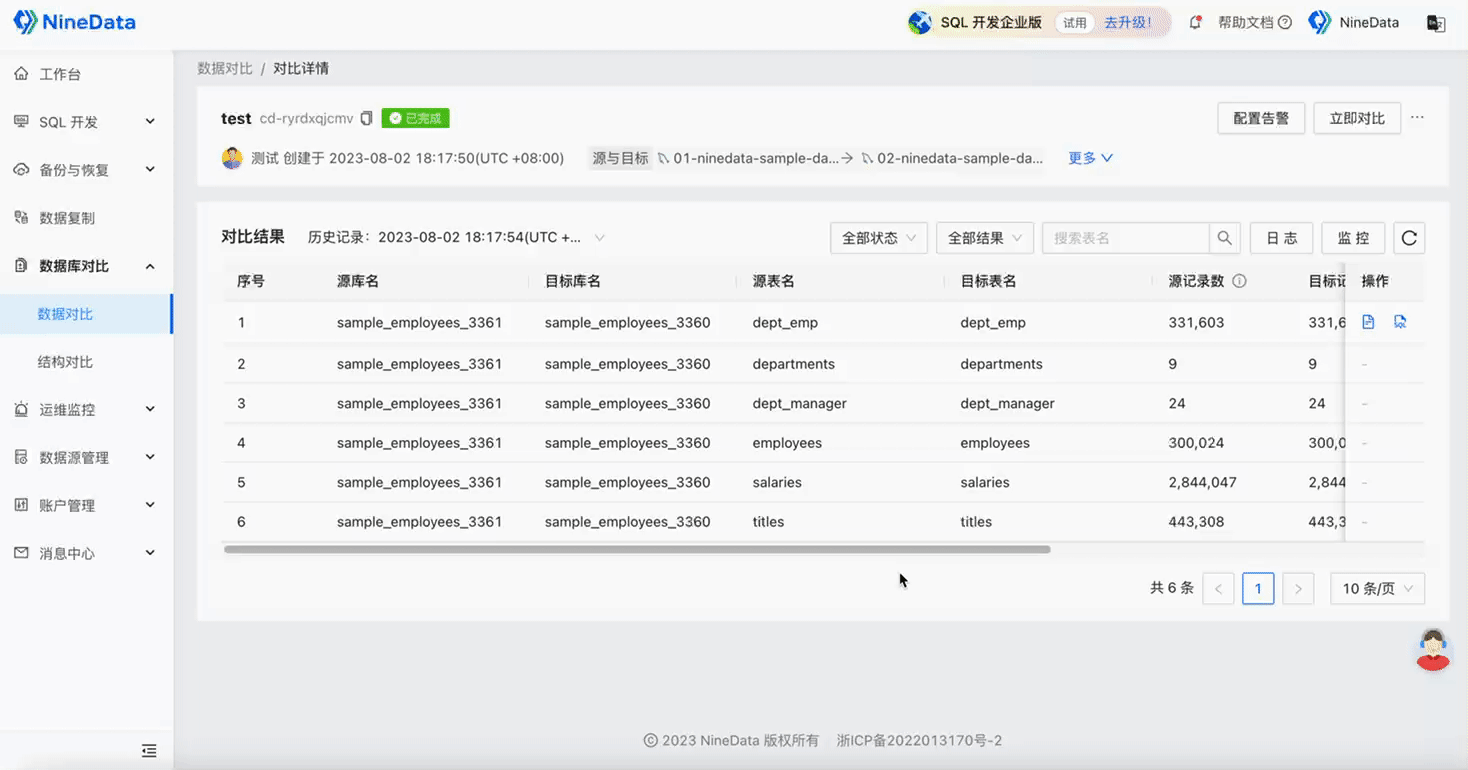The image size is (1468, 770).
Task: Click source table cell dept_manager
Action: 800,403
